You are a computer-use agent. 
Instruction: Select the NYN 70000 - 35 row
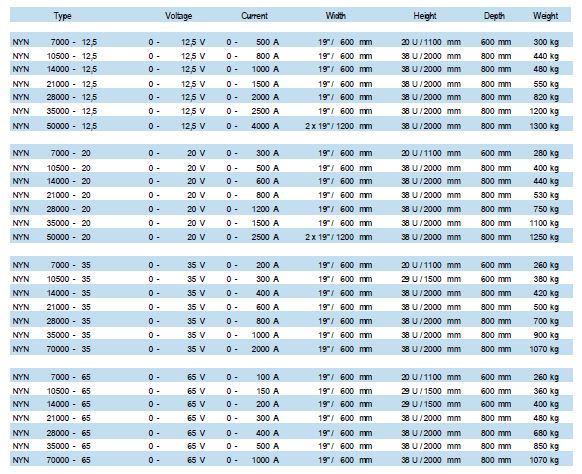[291, 349]
